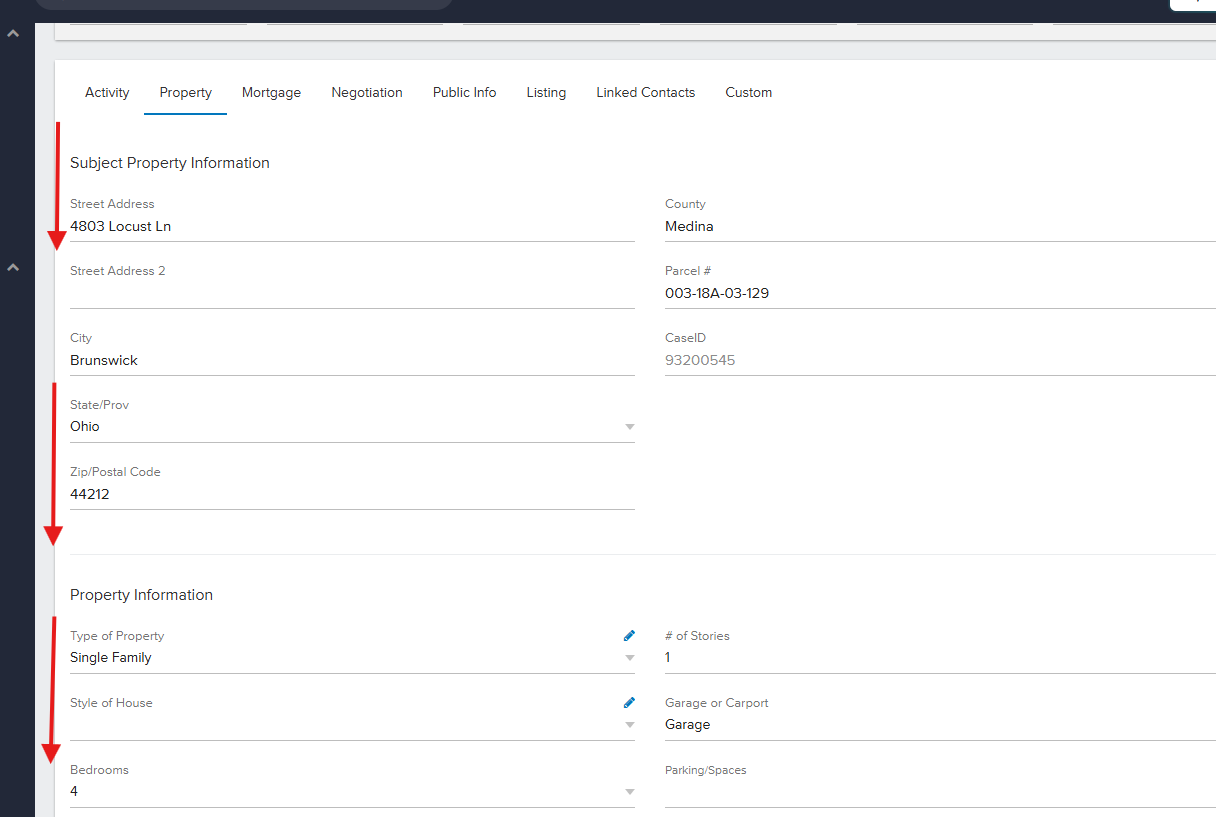Collapse the top sidebar chevron arrow
The image size is (1216, 817).
tap(14, 34)
